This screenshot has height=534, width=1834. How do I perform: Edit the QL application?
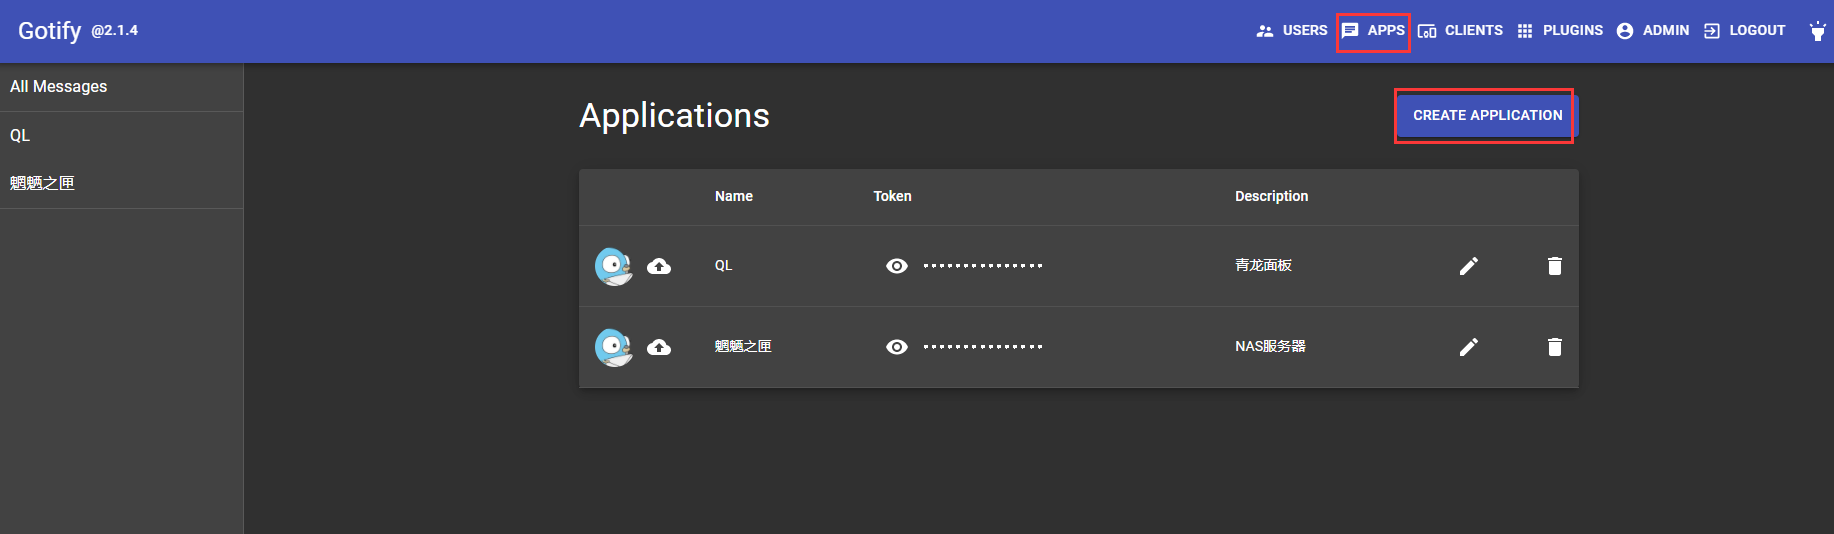1468,266
